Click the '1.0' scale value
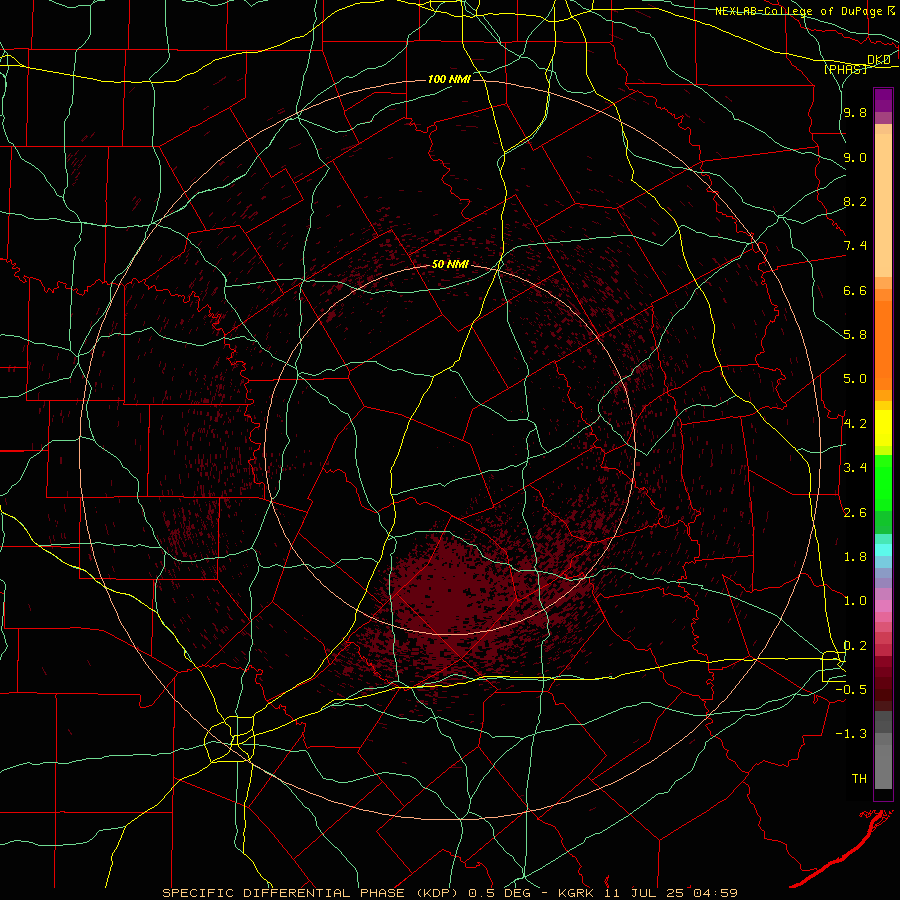This screenshot has height=900, width=900. pos(855,601)
